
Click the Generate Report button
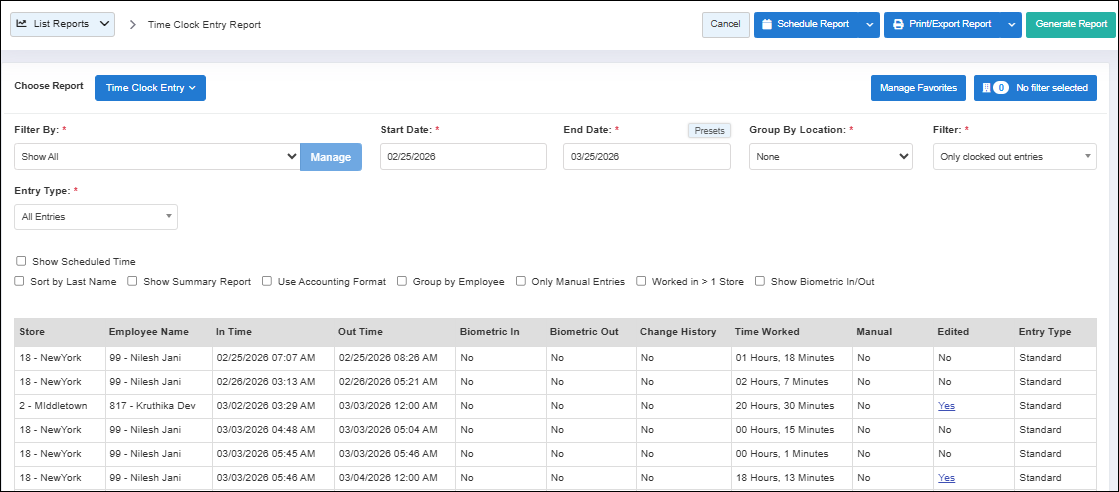(x=1071, y=24)
